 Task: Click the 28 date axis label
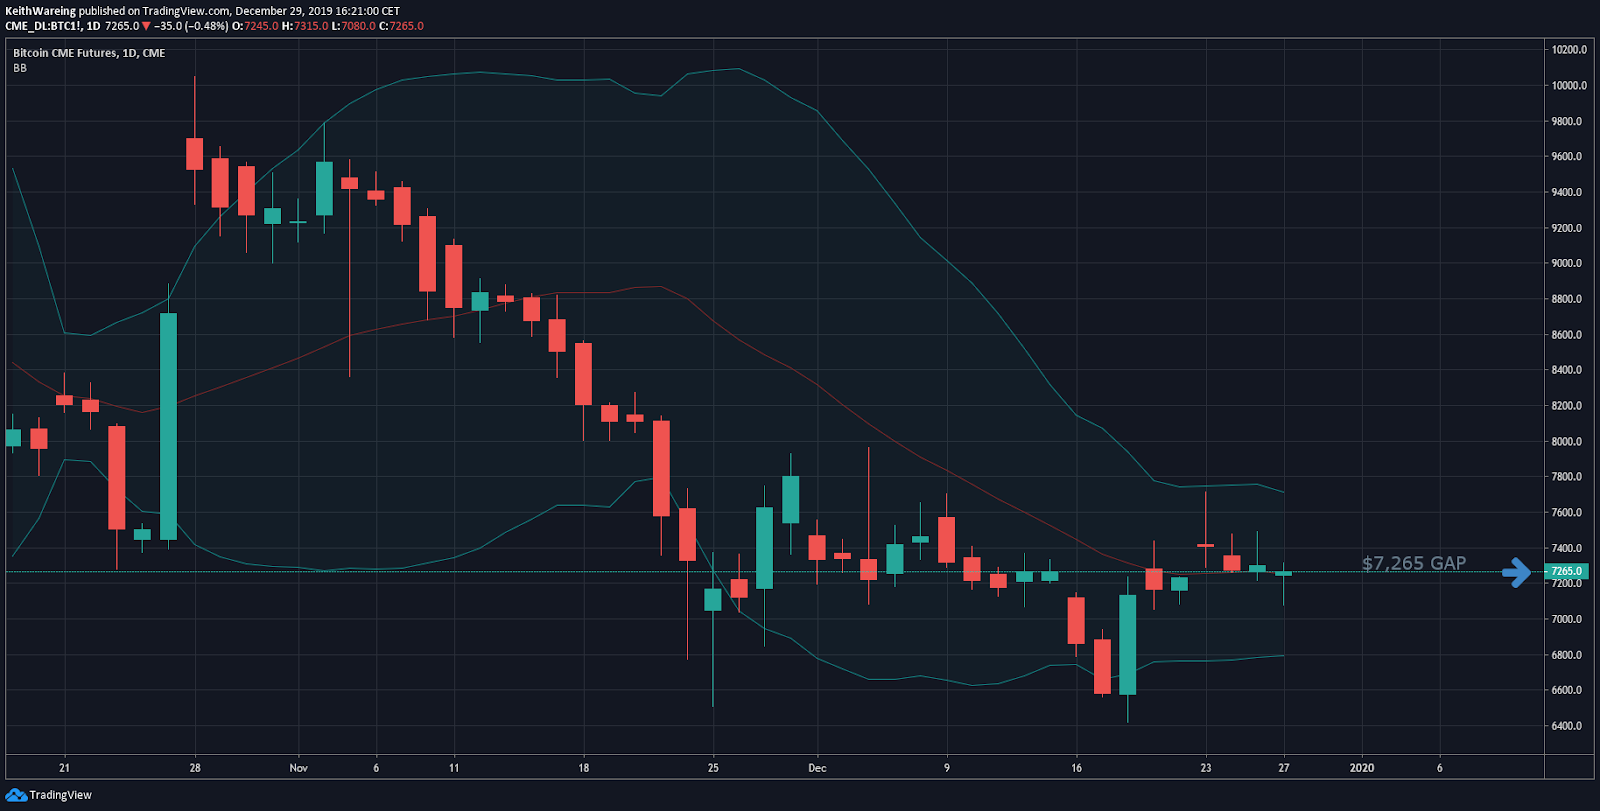195,768
